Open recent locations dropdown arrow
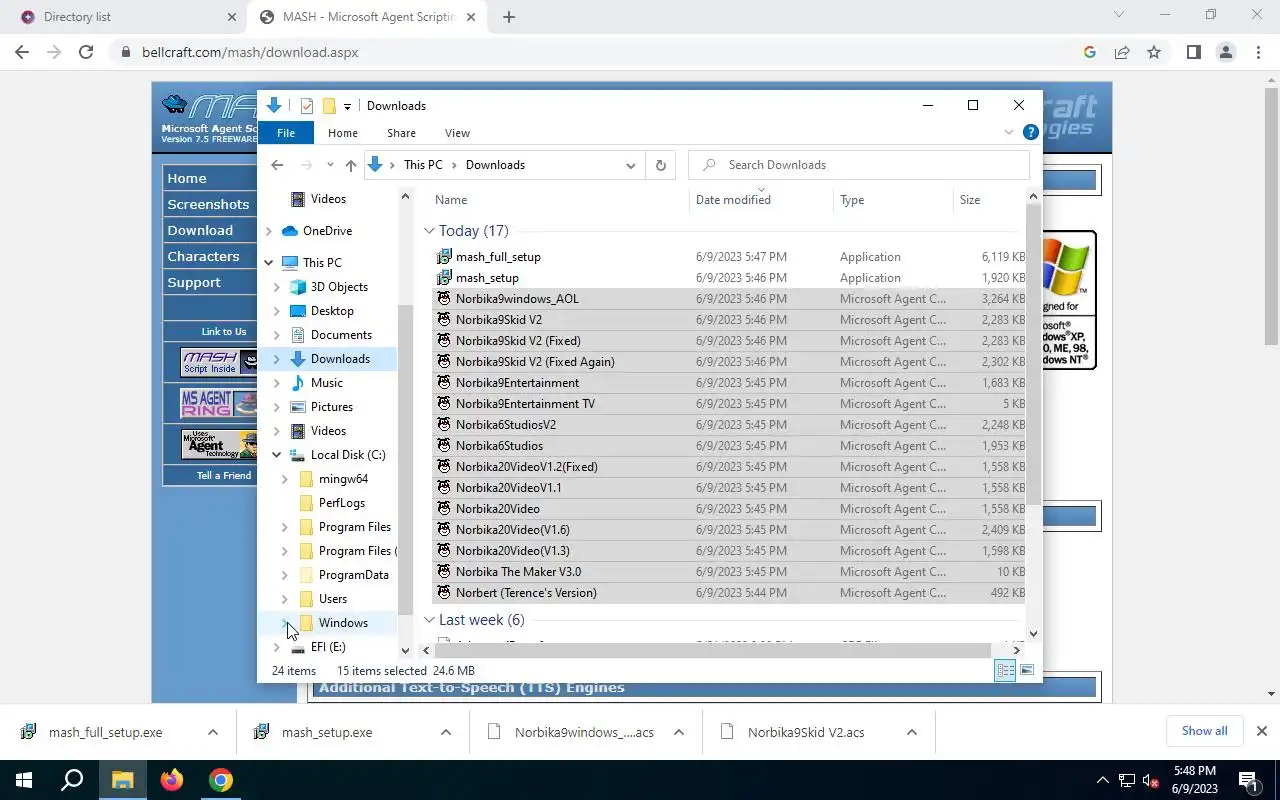The width and height of the screenshot is (1280, 800). [330, 165]
